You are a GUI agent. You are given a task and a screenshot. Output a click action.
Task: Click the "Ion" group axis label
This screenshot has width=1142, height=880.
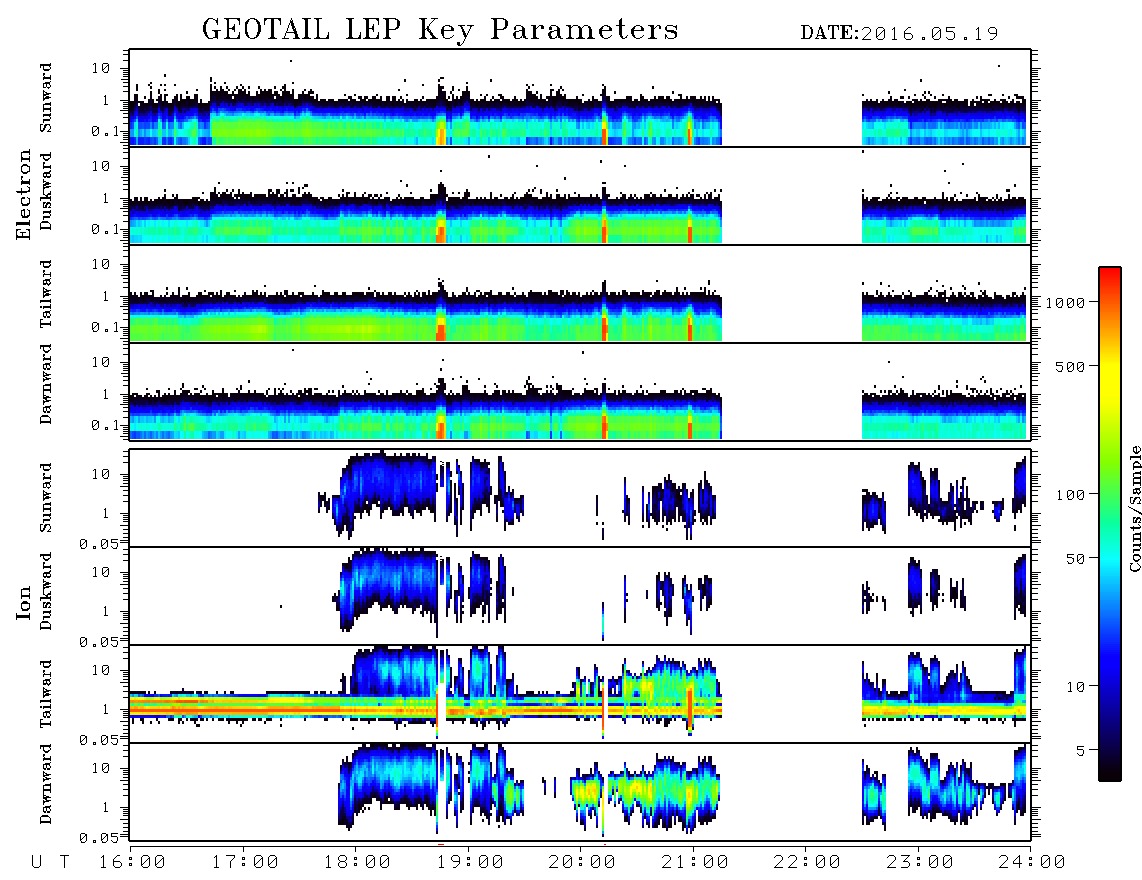coord(24,602)
